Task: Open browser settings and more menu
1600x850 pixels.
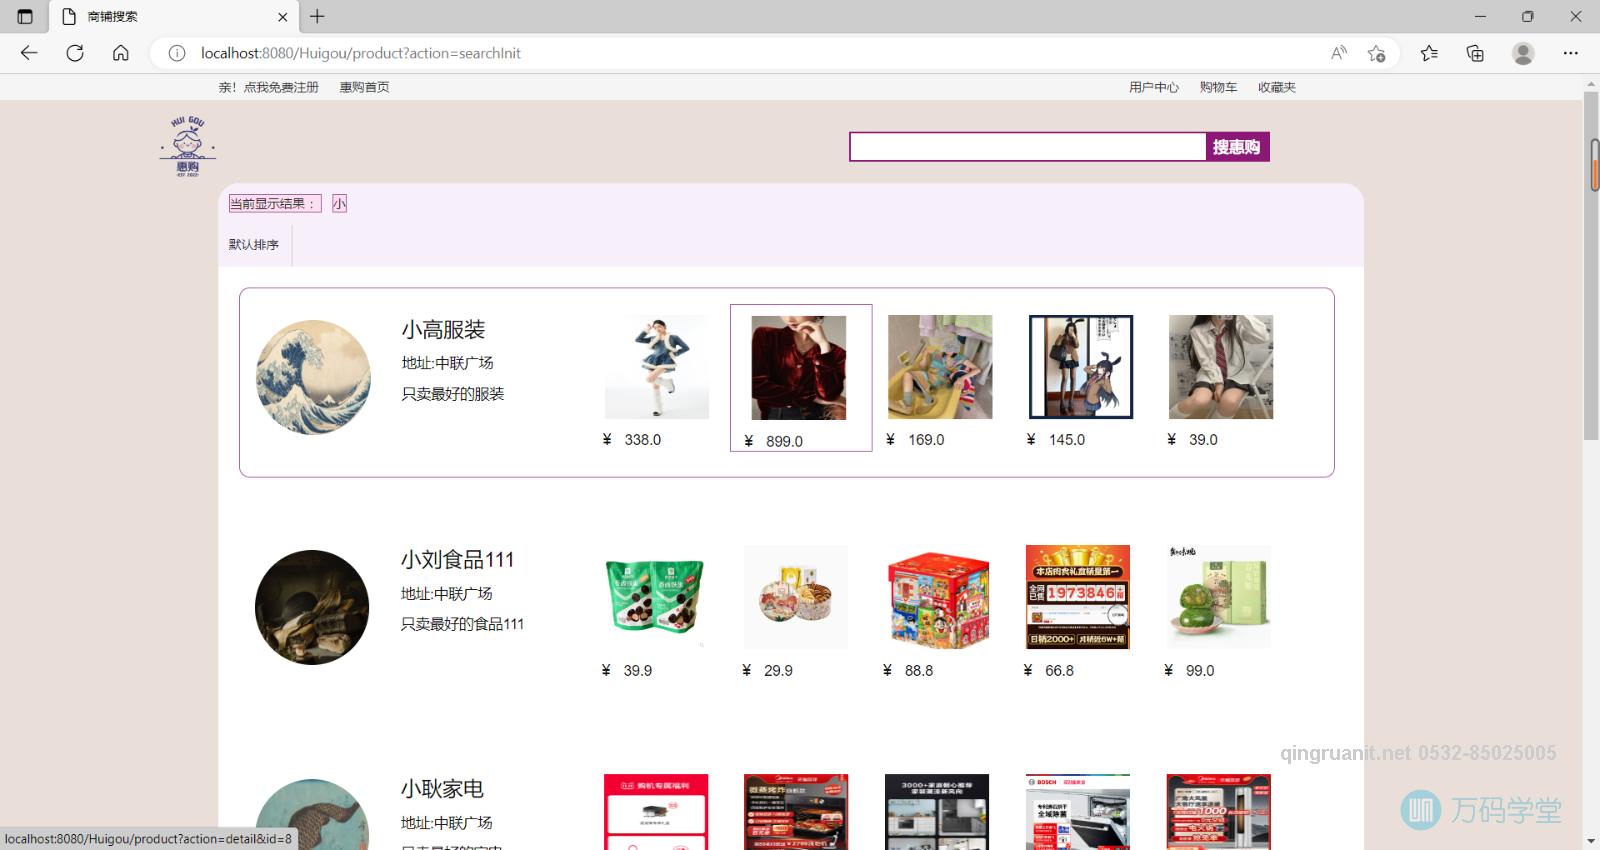Action: [x=1571, y=53]
